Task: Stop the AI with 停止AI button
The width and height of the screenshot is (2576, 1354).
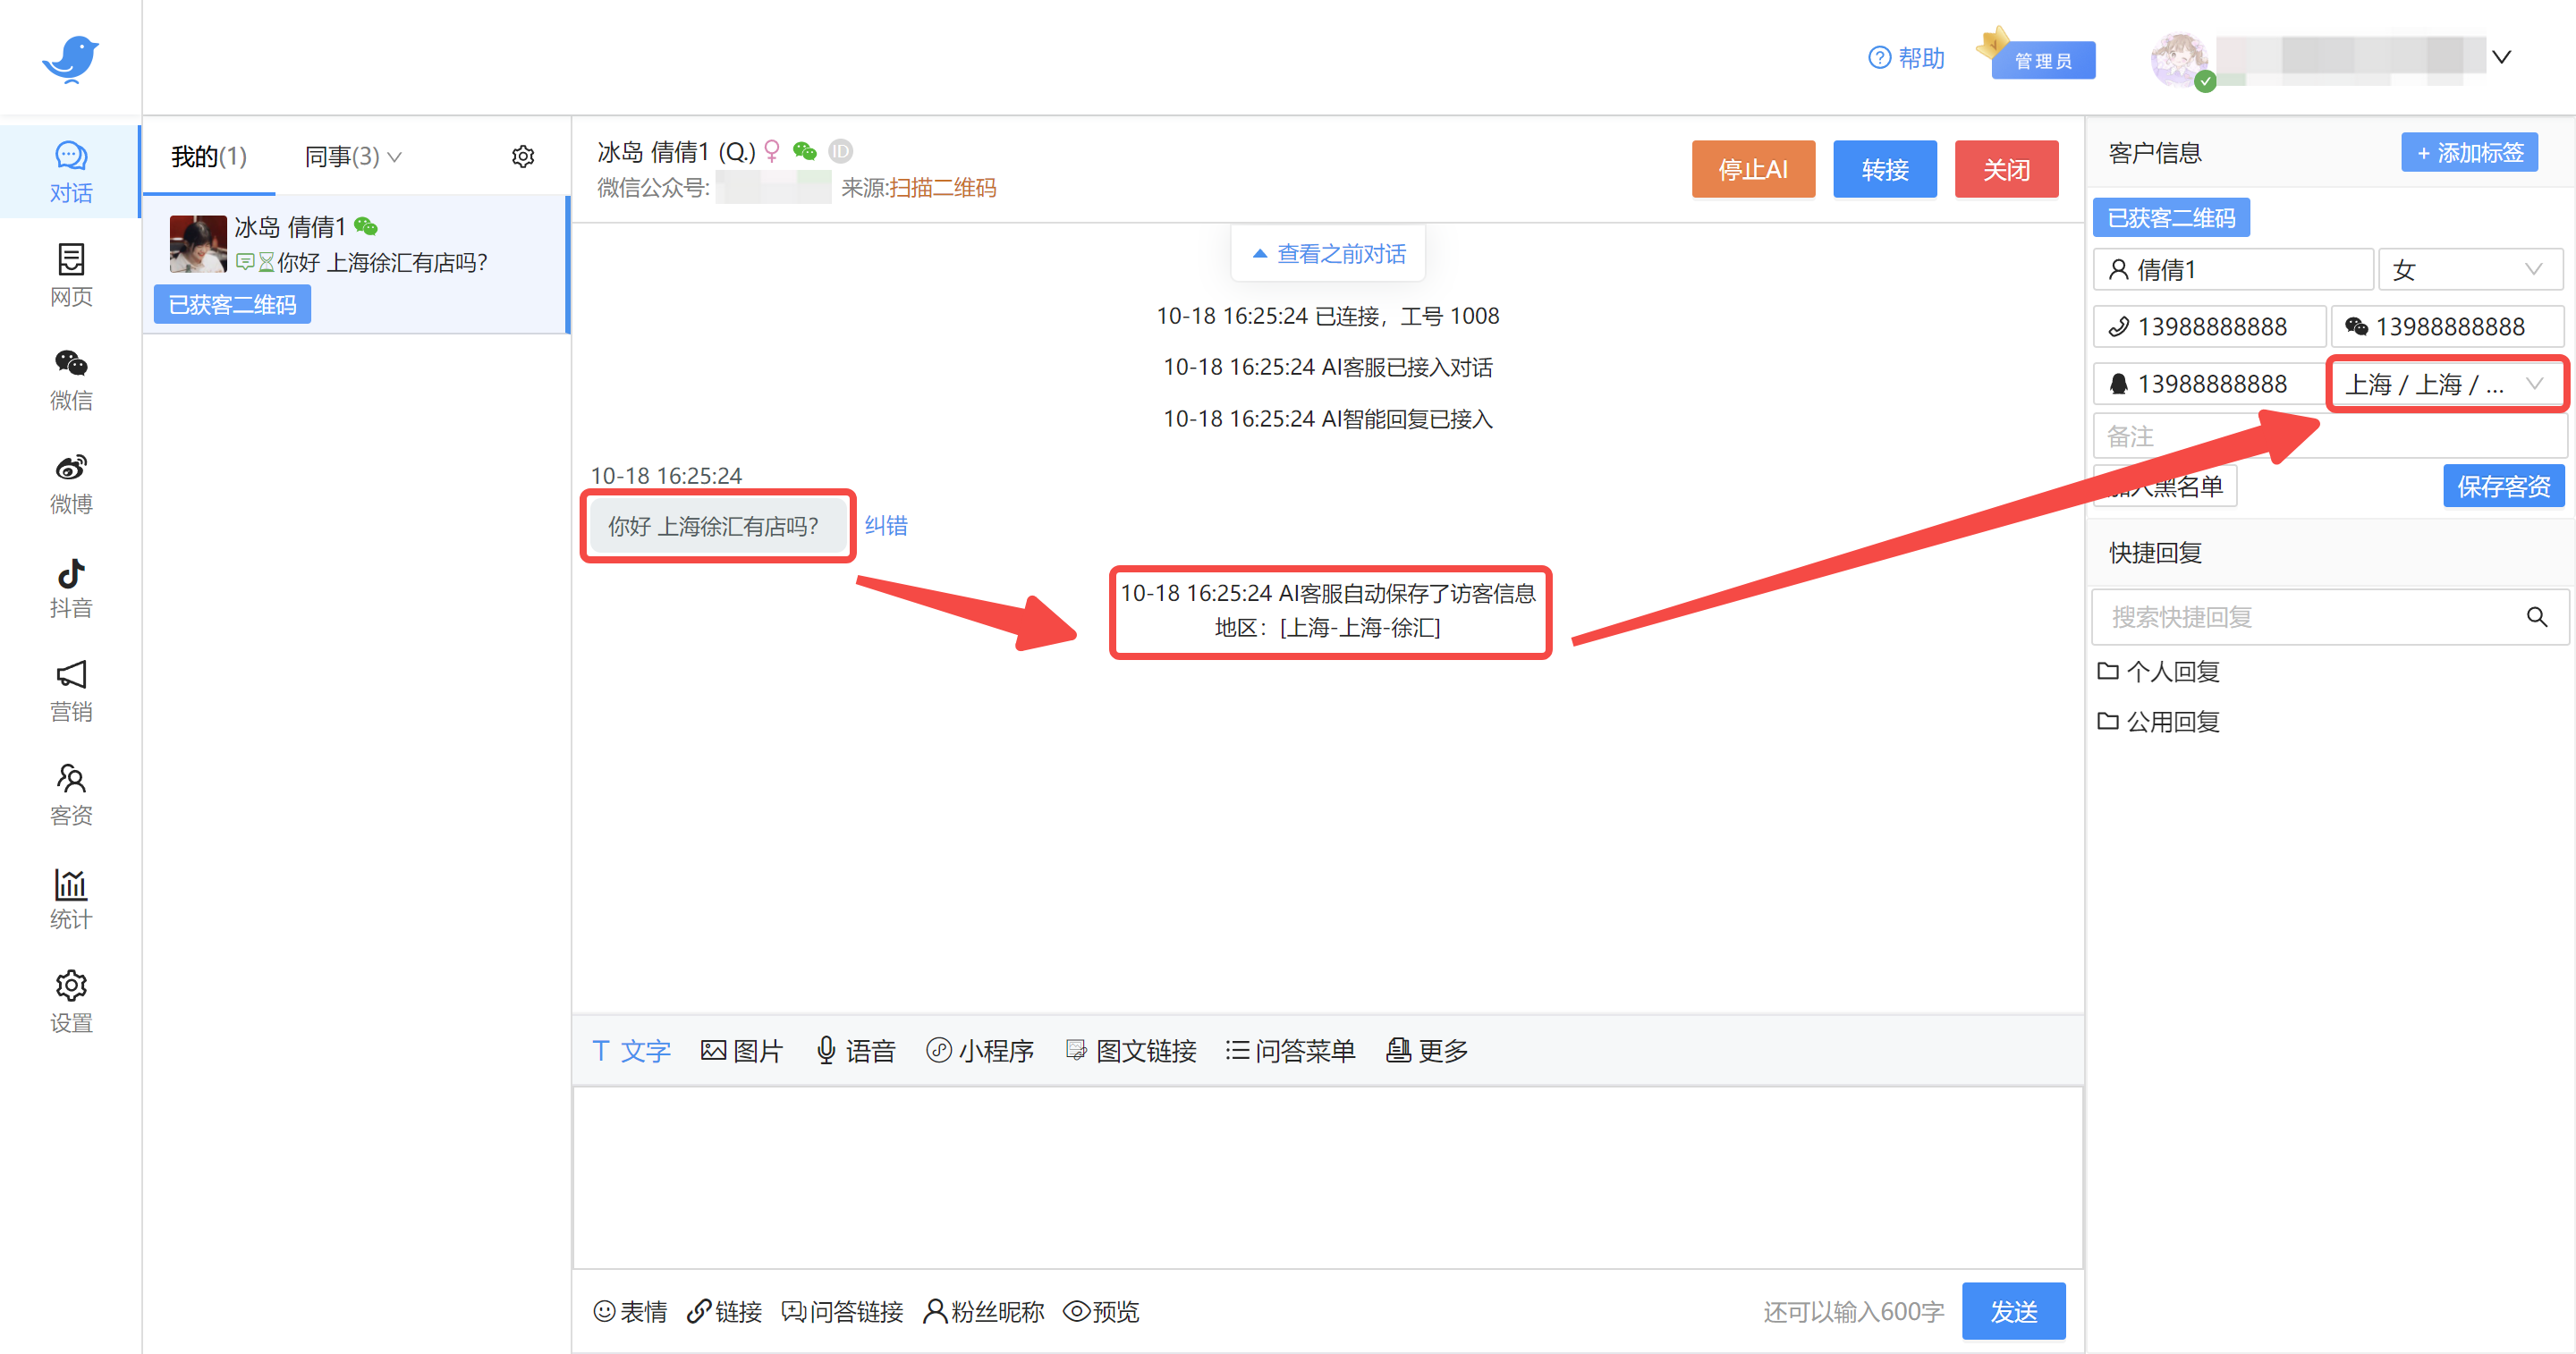Action: coord(1752,170)
